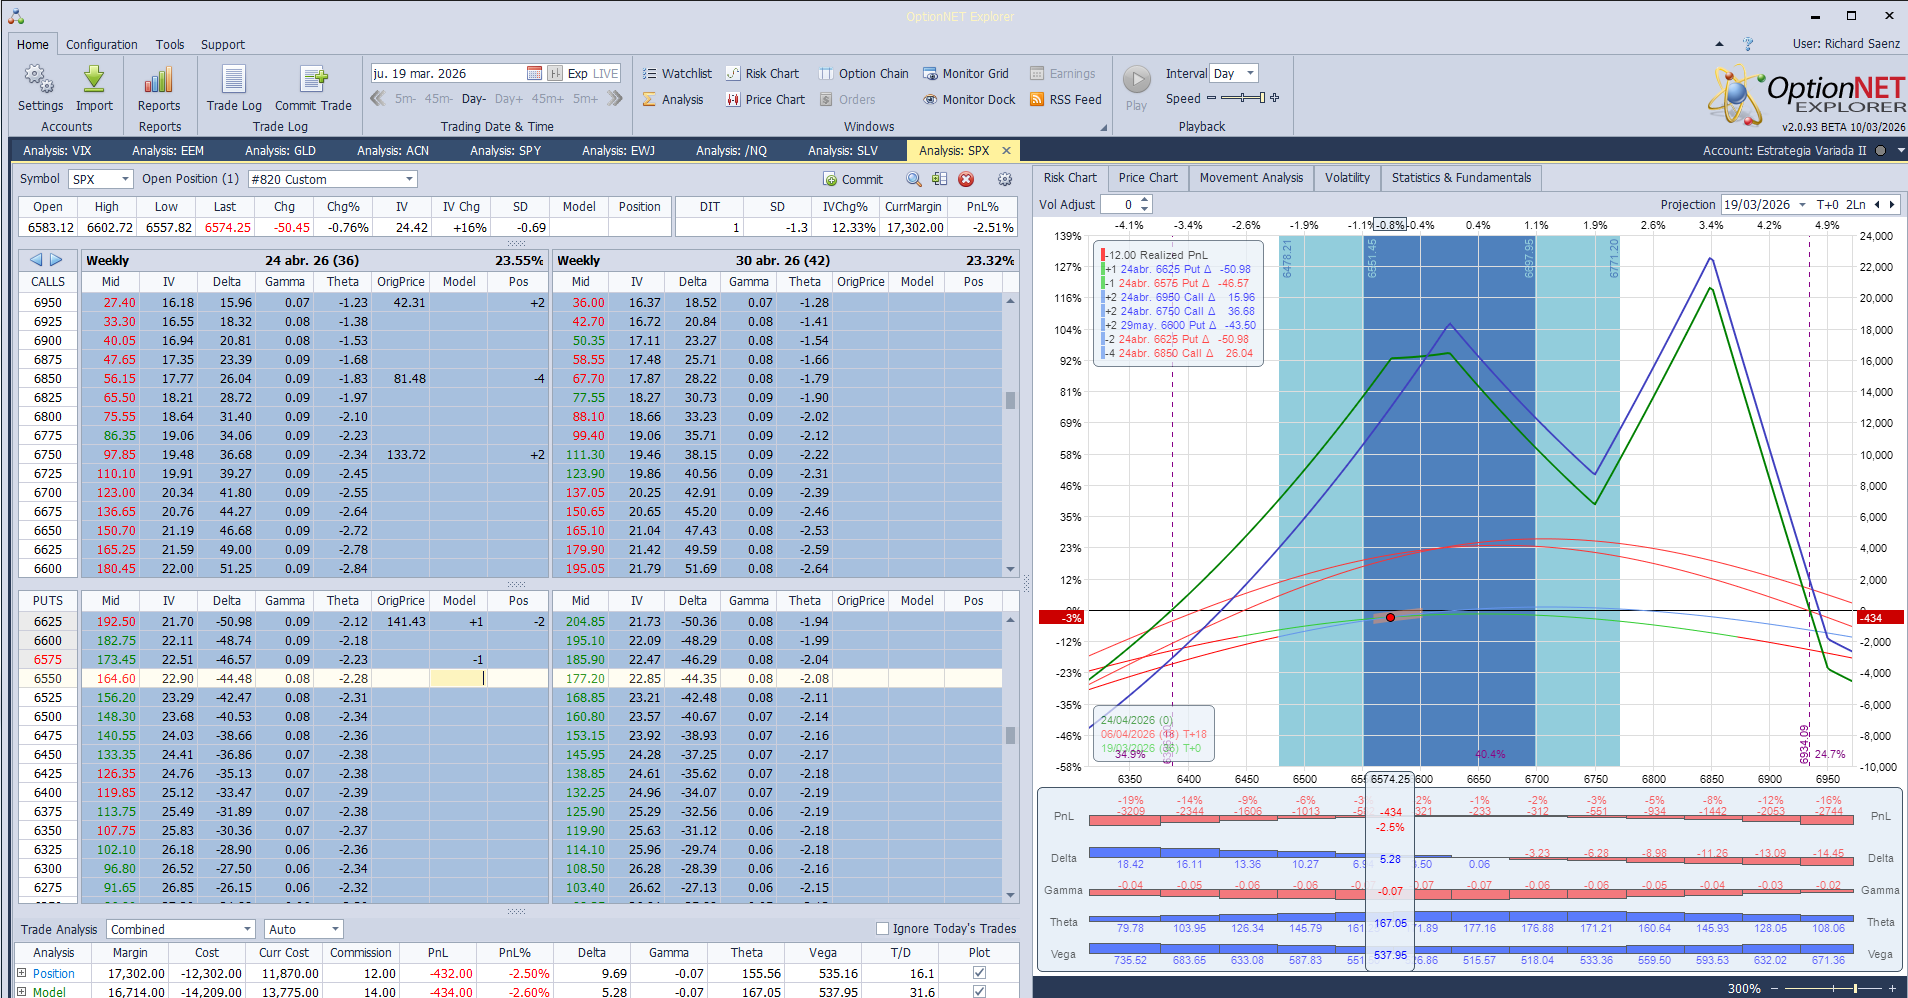1908x998 pixels.
Task: Toggle the 2Ln chart lines option
Action: click(x=1855, y=204)
